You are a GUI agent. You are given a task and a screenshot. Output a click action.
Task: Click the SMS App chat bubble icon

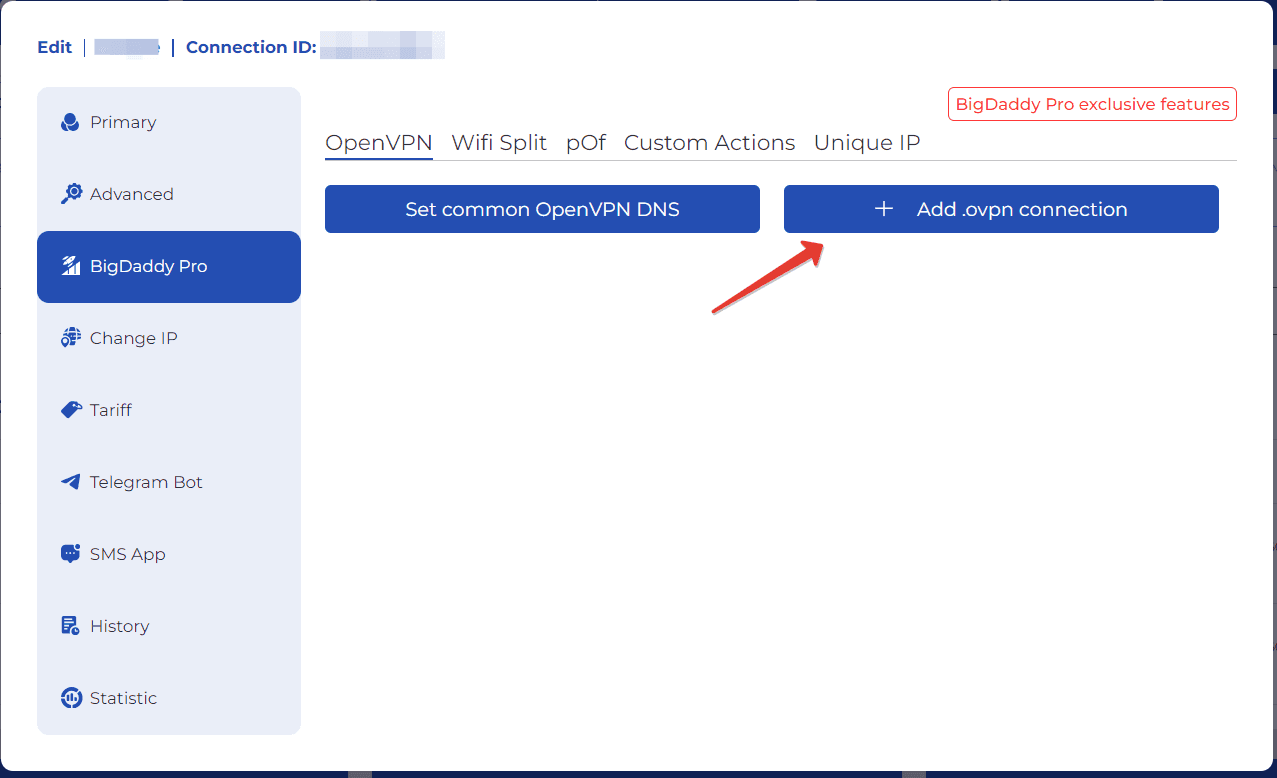click(70, 554)
